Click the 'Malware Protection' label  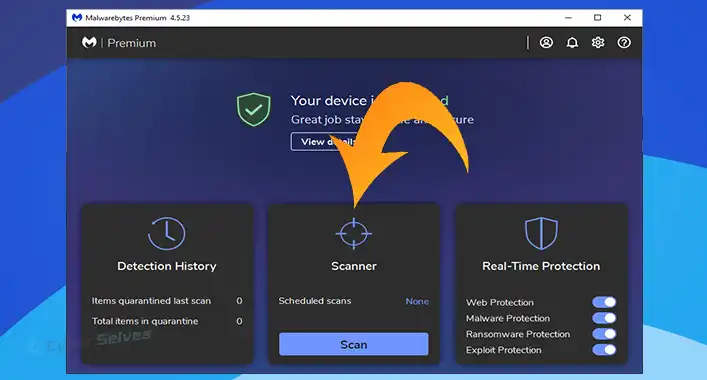pos(508,318)
